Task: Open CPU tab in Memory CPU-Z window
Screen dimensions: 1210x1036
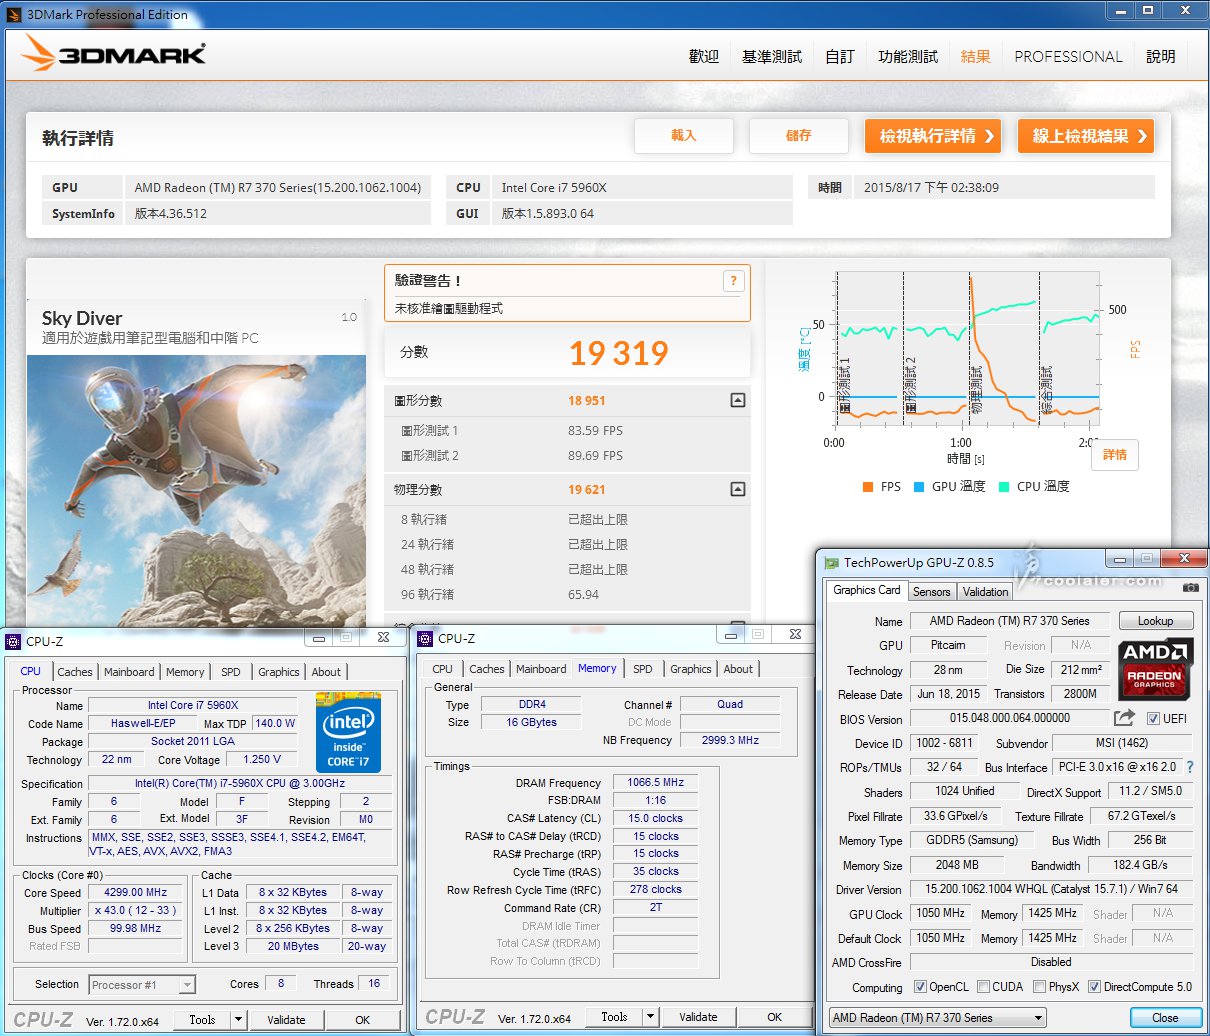Action: coord(443,669)
